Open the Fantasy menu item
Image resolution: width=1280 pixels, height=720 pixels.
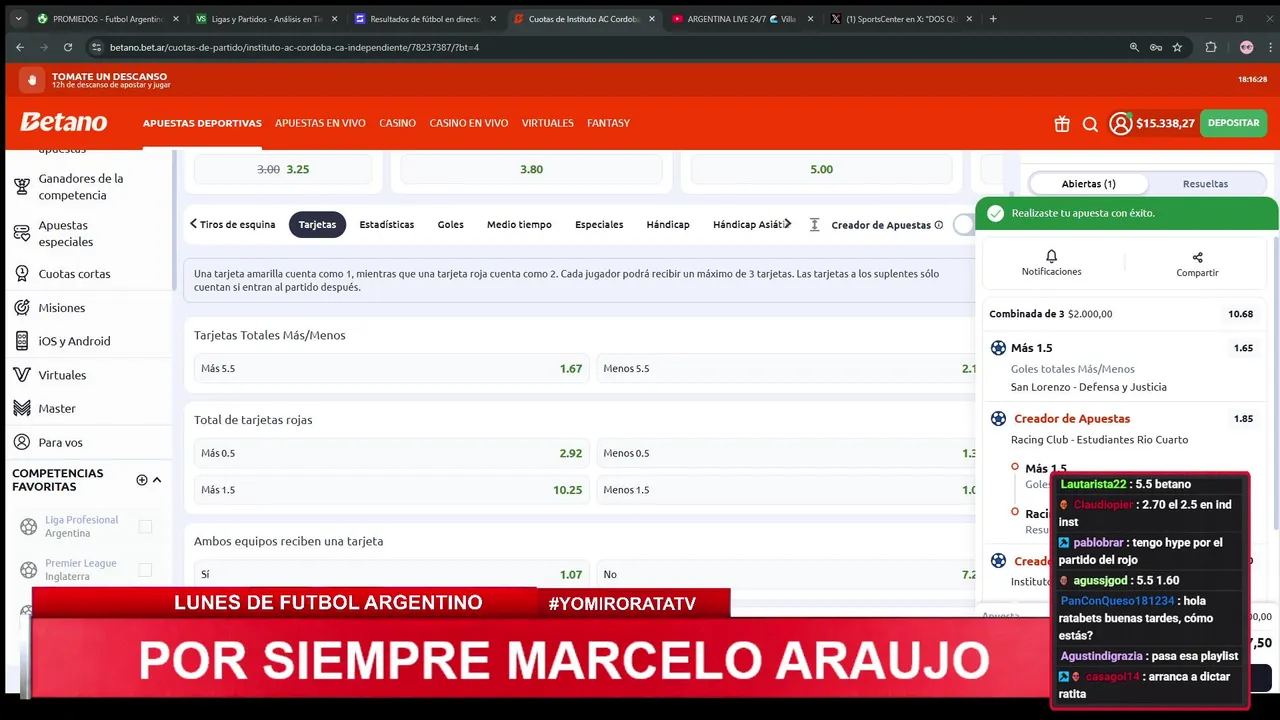[608, 123]
